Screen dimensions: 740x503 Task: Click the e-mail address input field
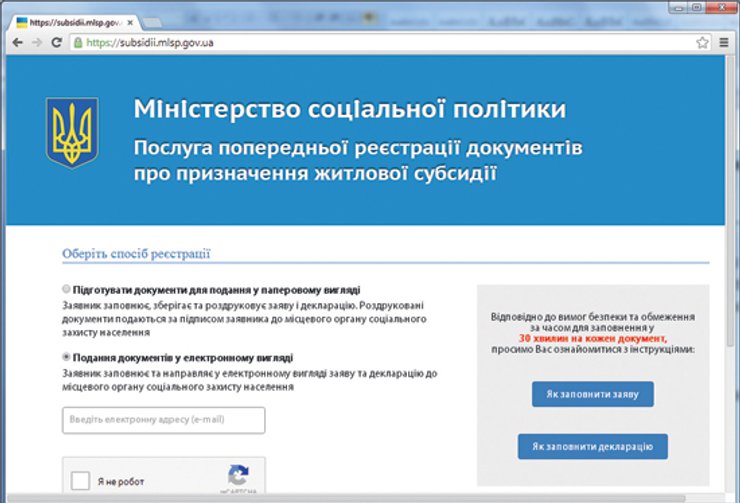[163, 420]
